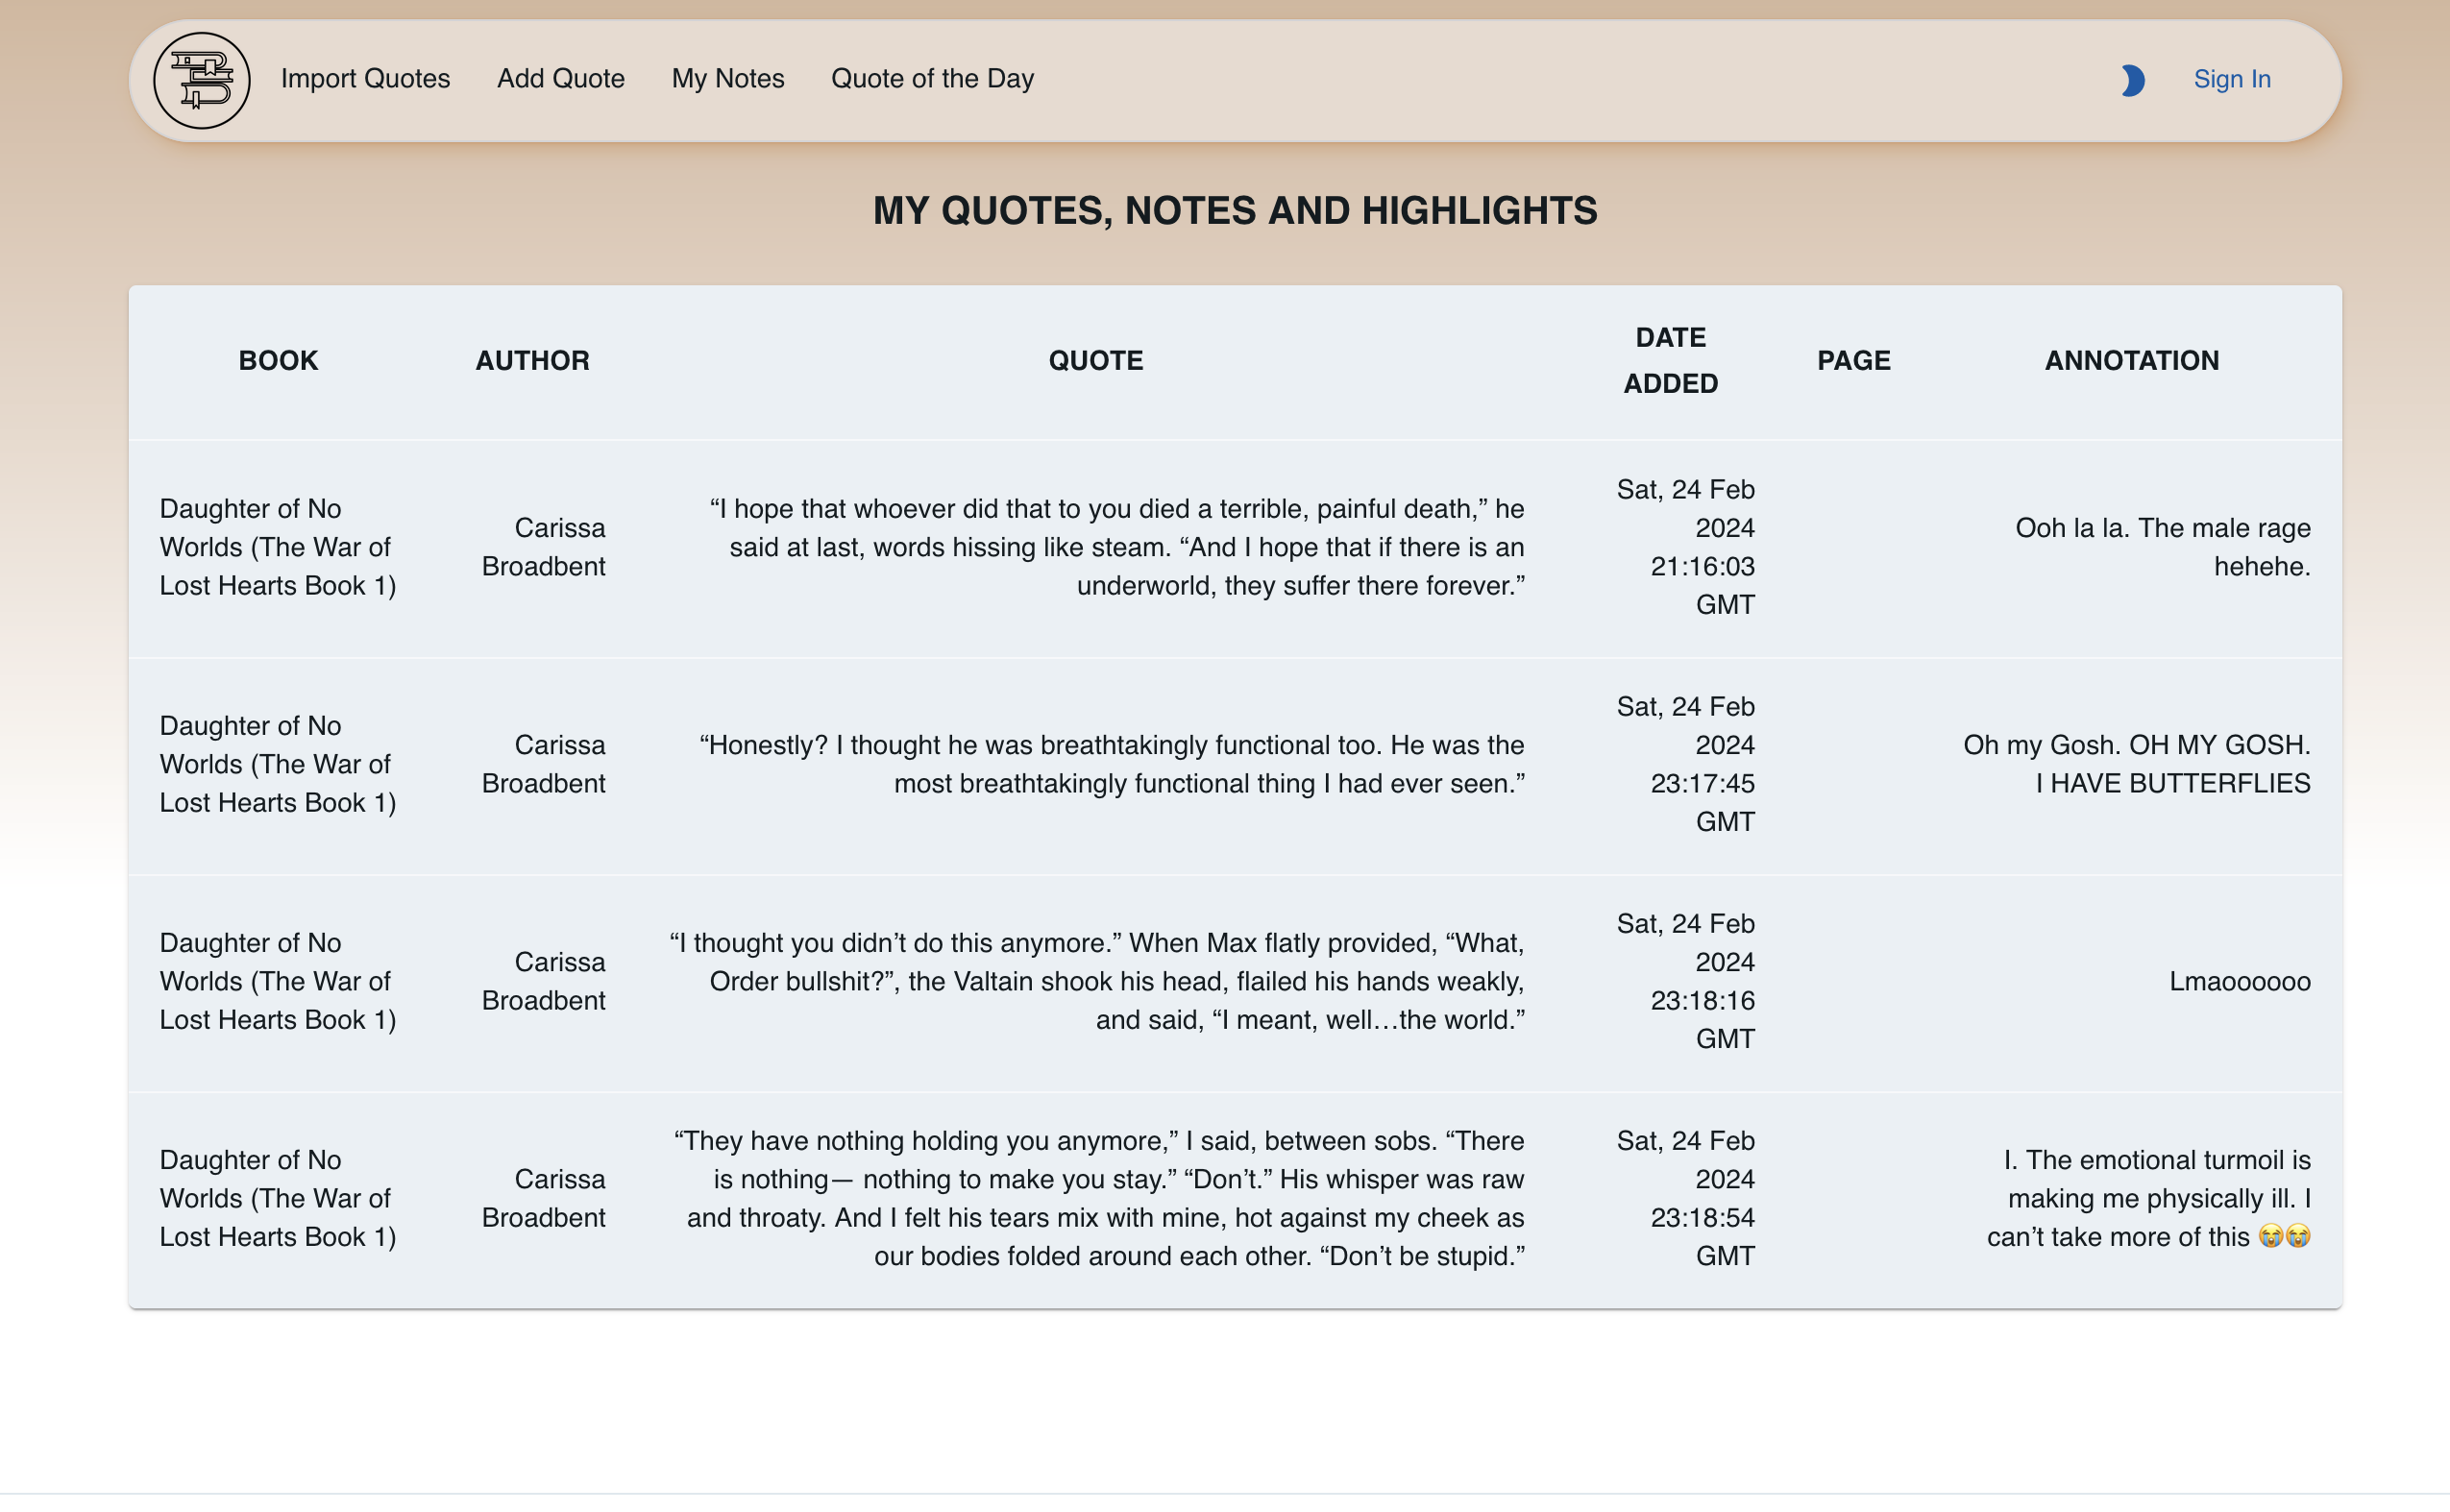Click the 'Lmaoooooo' annotation cell

point(2239,982)
